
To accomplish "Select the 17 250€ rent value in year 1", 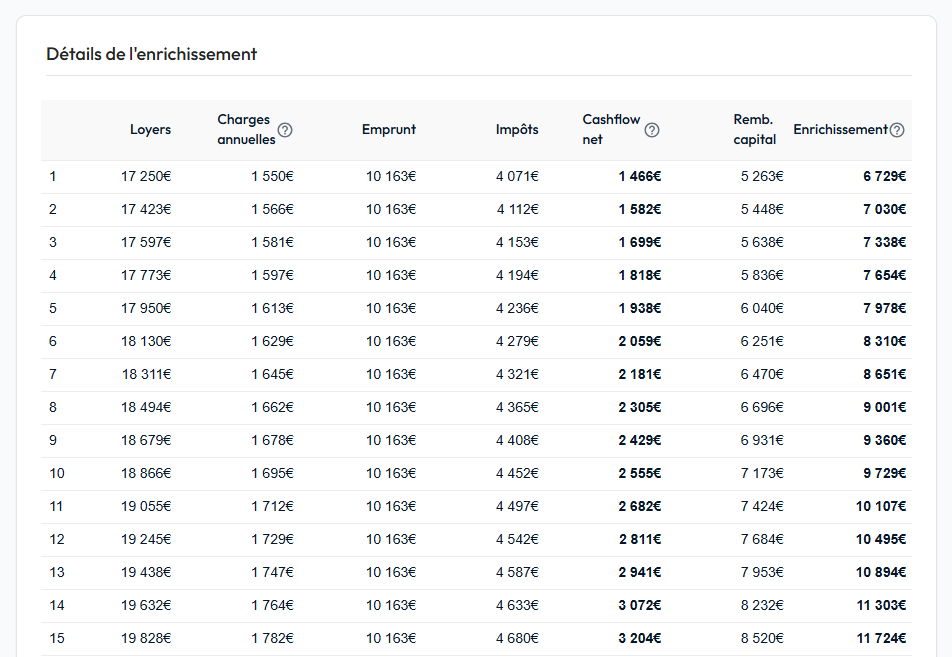I will [146, 177].
